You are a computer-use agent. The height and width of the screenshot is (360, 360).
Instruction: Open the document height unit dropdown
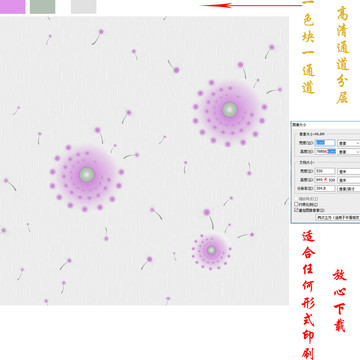pyautogui.click(x=349, y=180)
